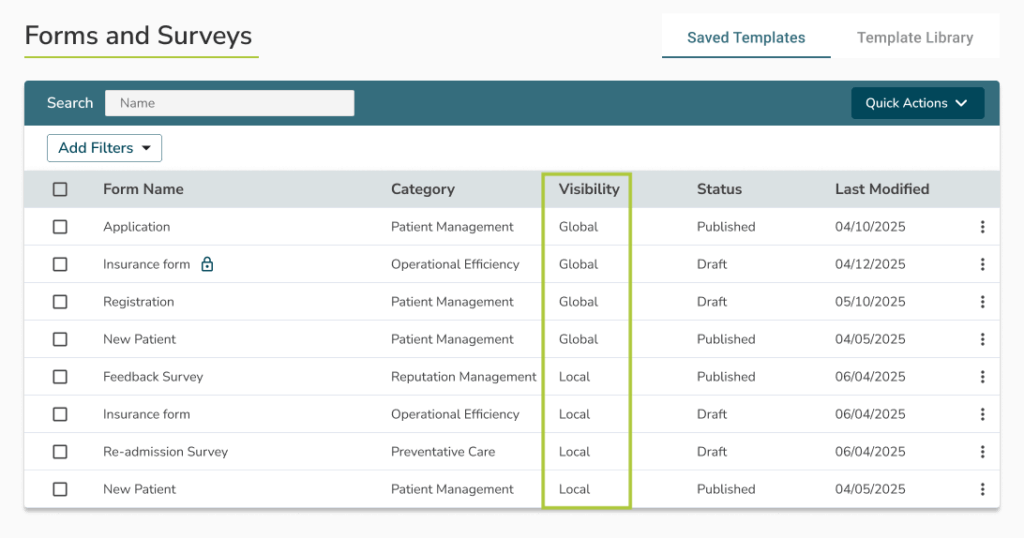Open three-dot menu for Registration row
The height and width of the screenshot is (538, 1024).
point(982,302)
